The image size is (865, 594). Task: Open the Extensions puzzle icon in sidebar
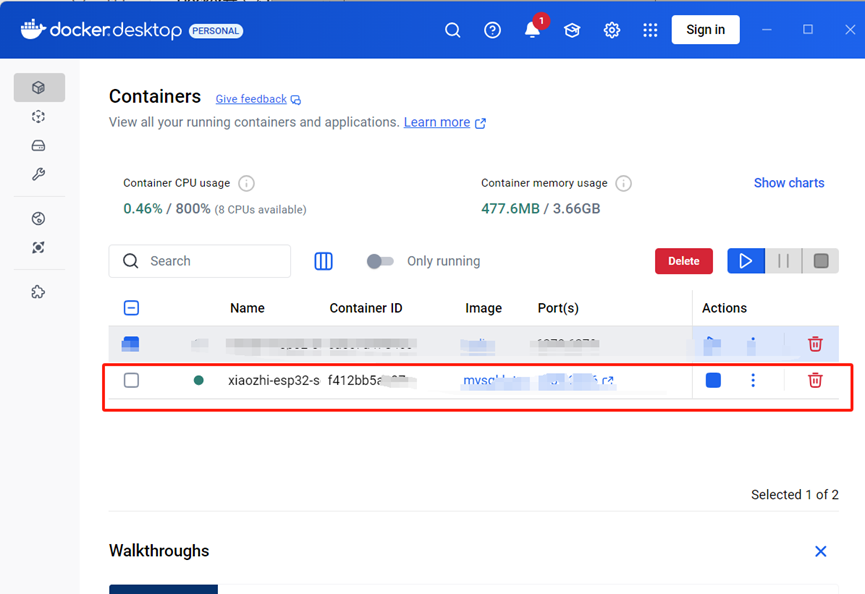(x=39, y=292)
